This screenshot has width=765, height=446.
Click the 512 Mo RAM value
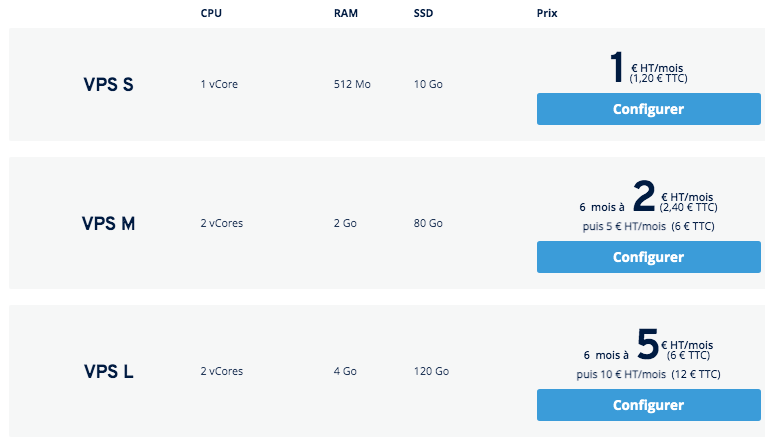point(352,84)
